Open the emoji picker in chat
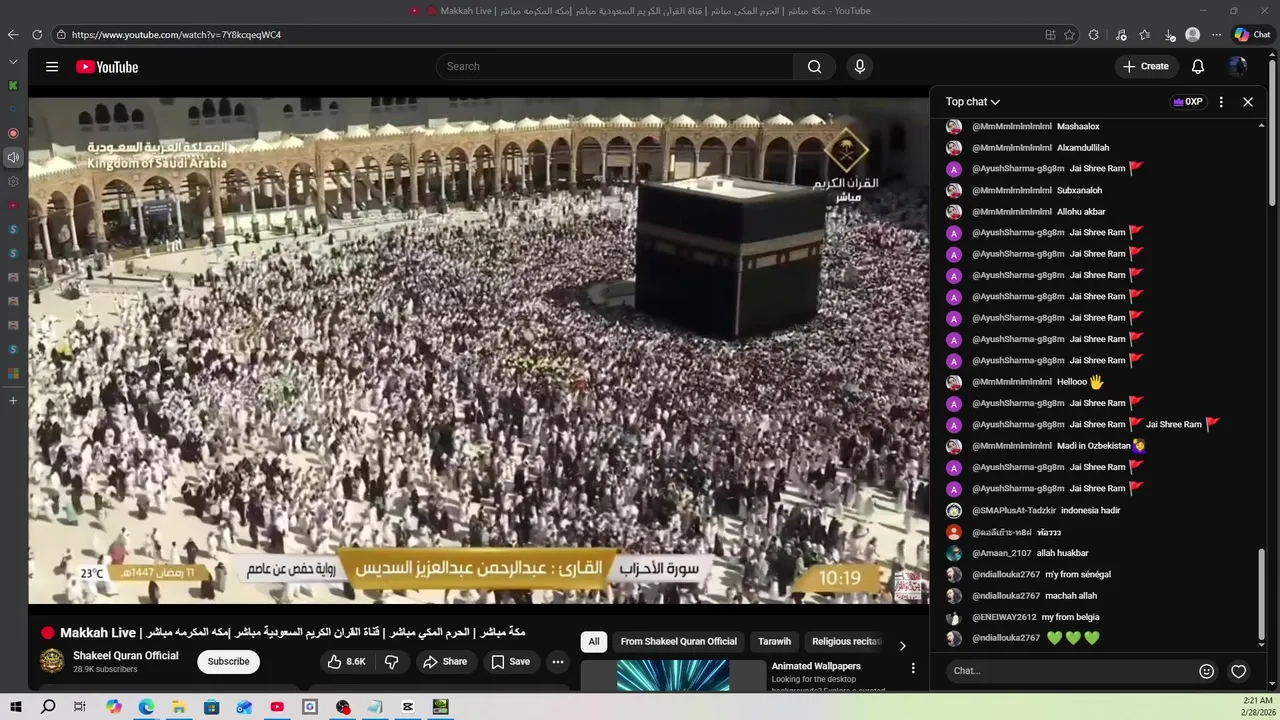 (1207, 671)
